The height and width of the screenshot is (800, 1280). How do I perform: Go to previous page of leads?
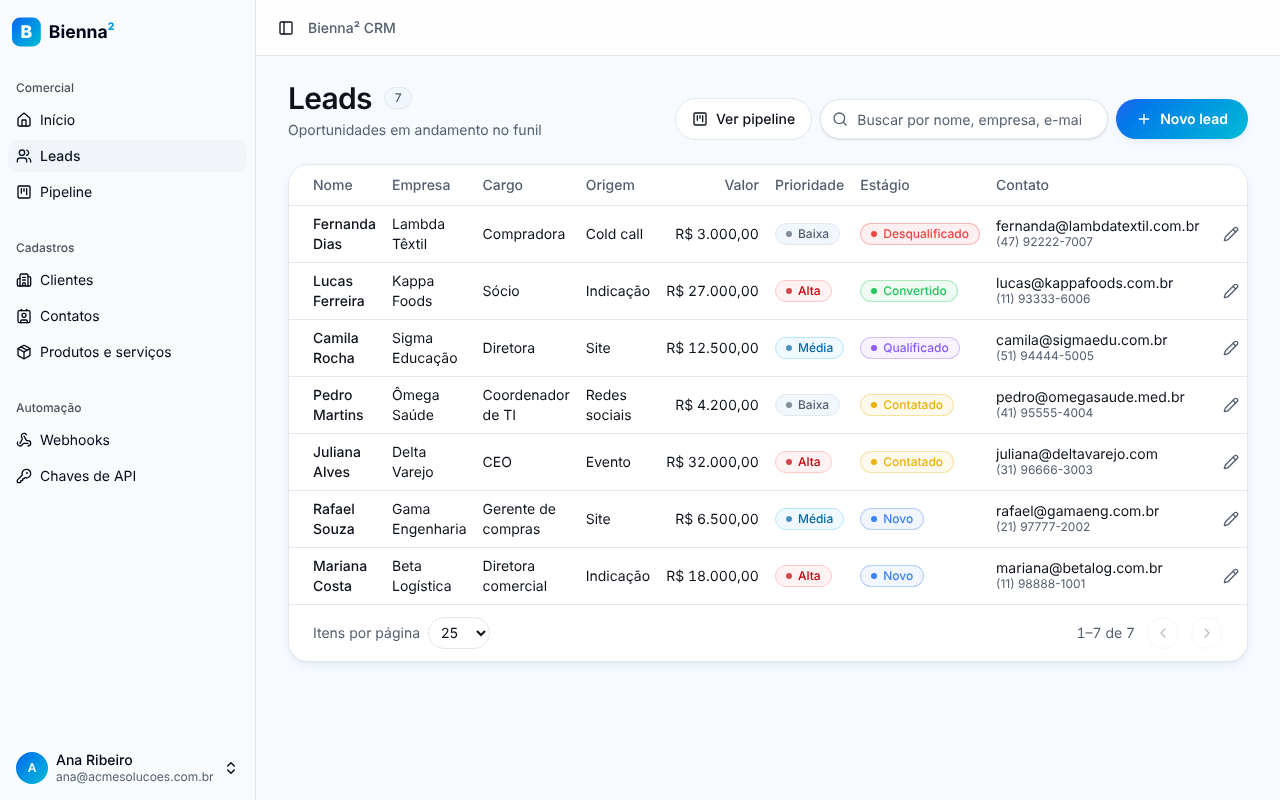click(x=1163, y=633)
